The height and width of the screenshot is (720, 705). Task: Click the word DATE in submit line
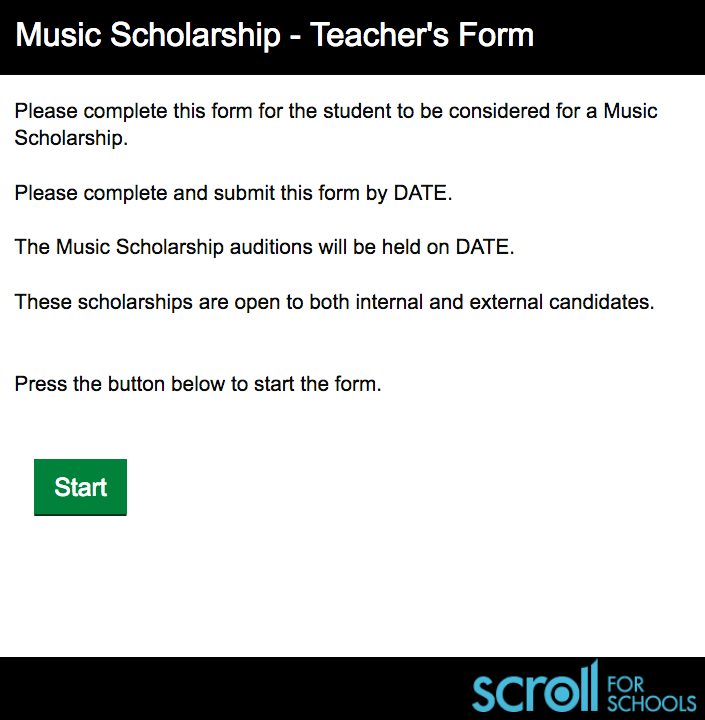tap(423, 193)
